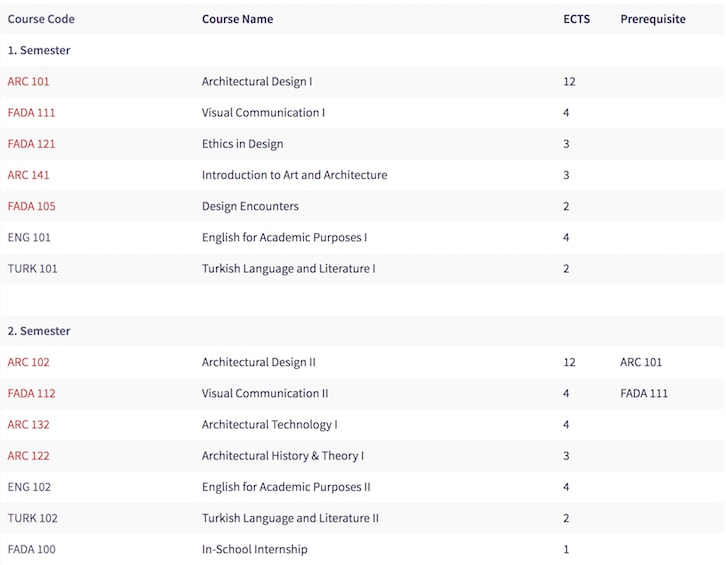This screenshot has height=565, width=726.
Task: Select the FADA 105 course link
Action: point(31,206)
